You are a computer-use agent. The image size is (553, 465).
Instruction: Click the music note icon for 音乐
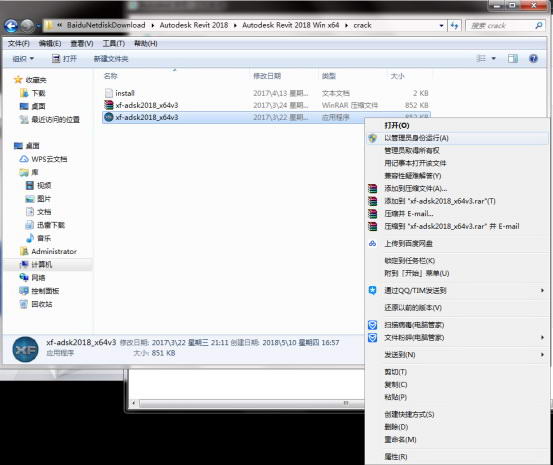tap(30, 238)
